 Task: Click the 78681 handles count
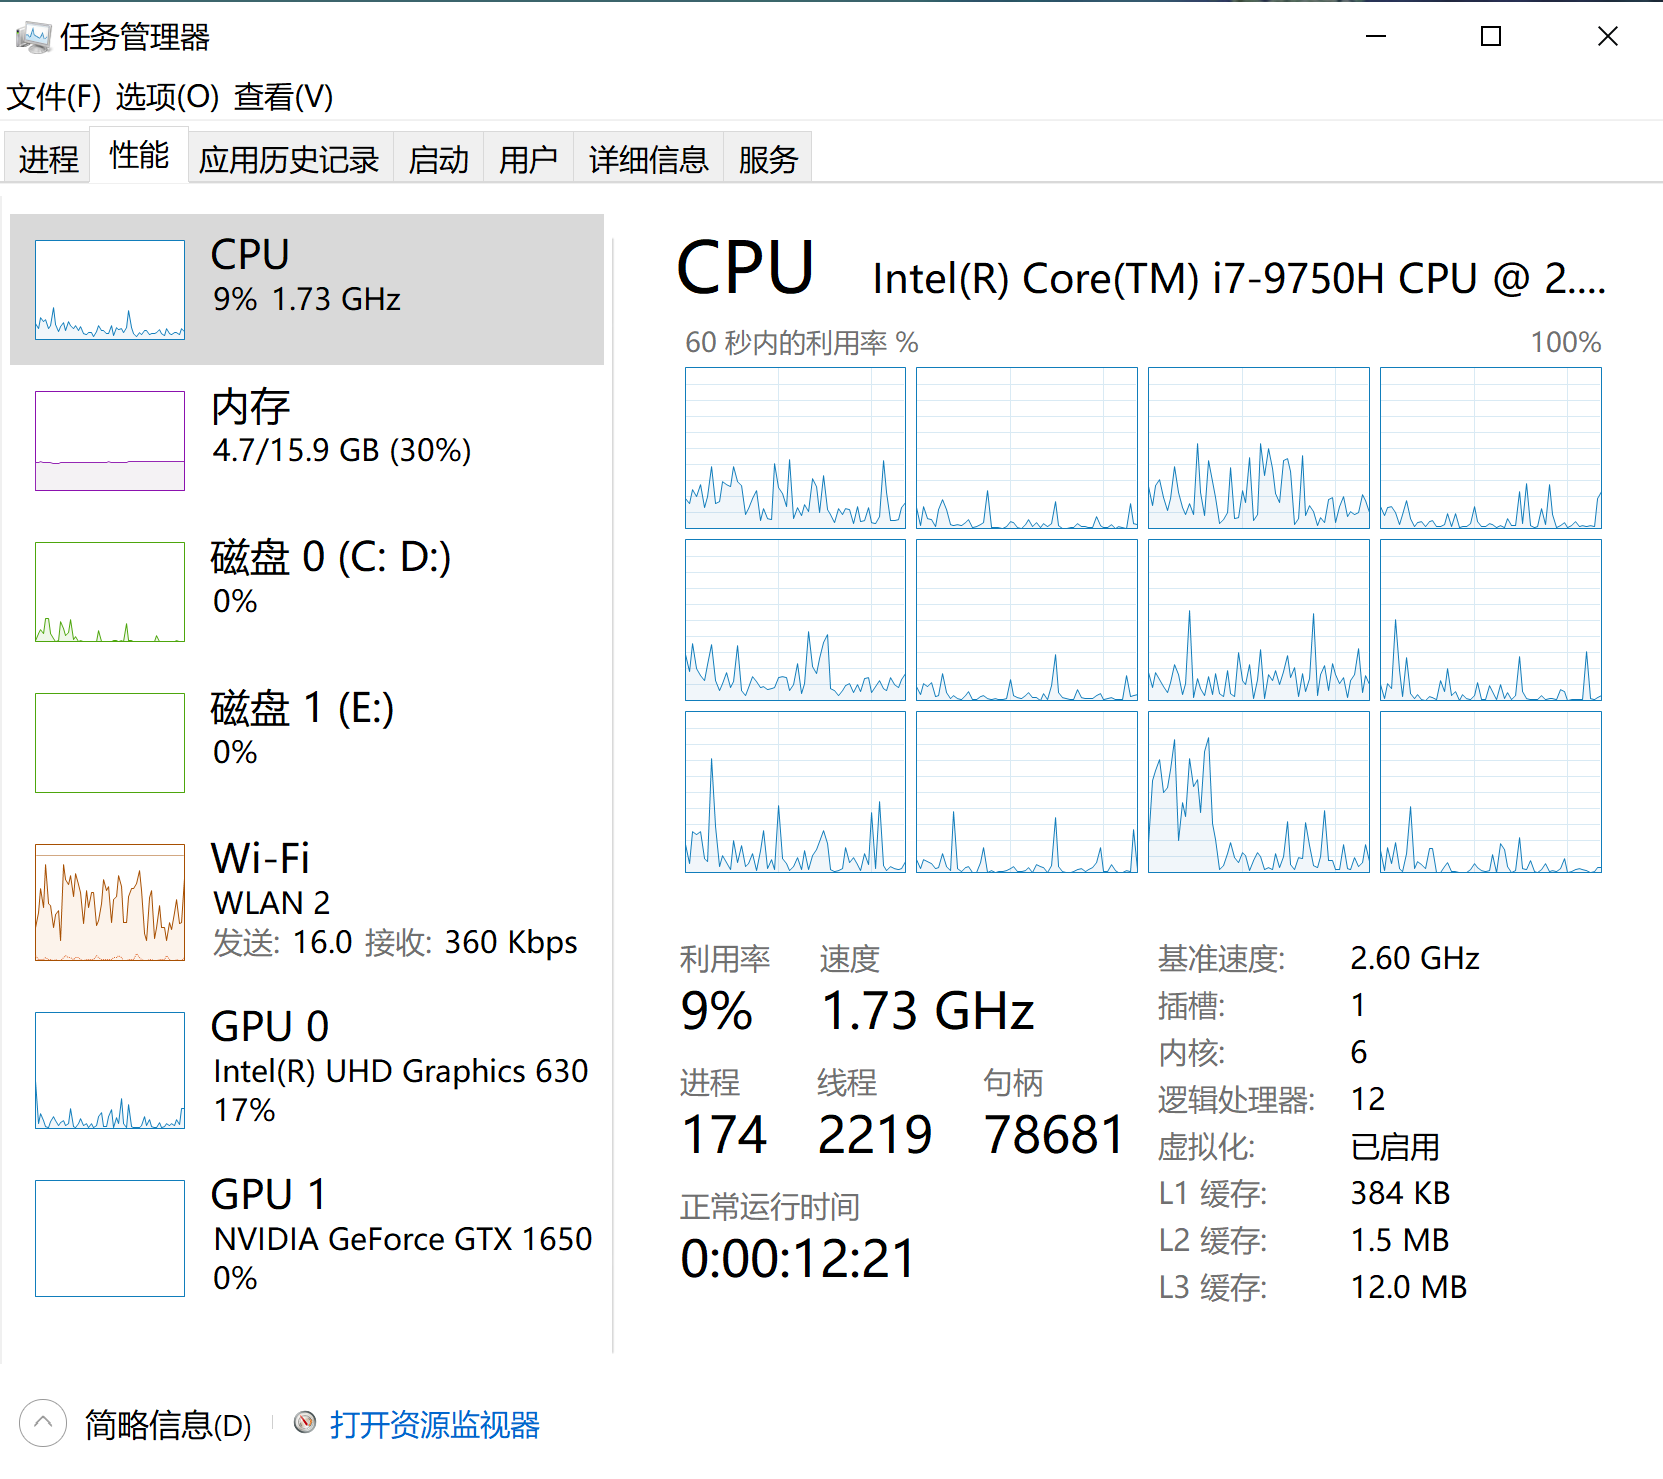coord(1054,1135)
